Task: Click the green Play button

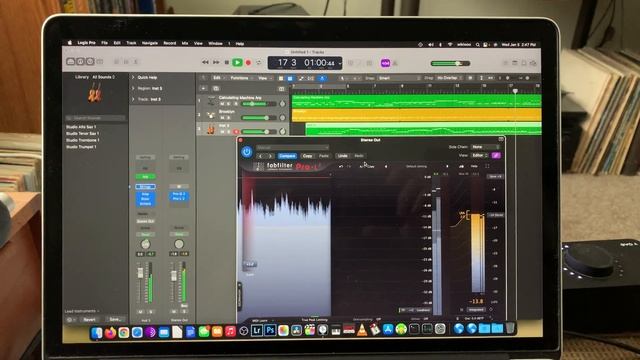Action: [x=237, y=62]
